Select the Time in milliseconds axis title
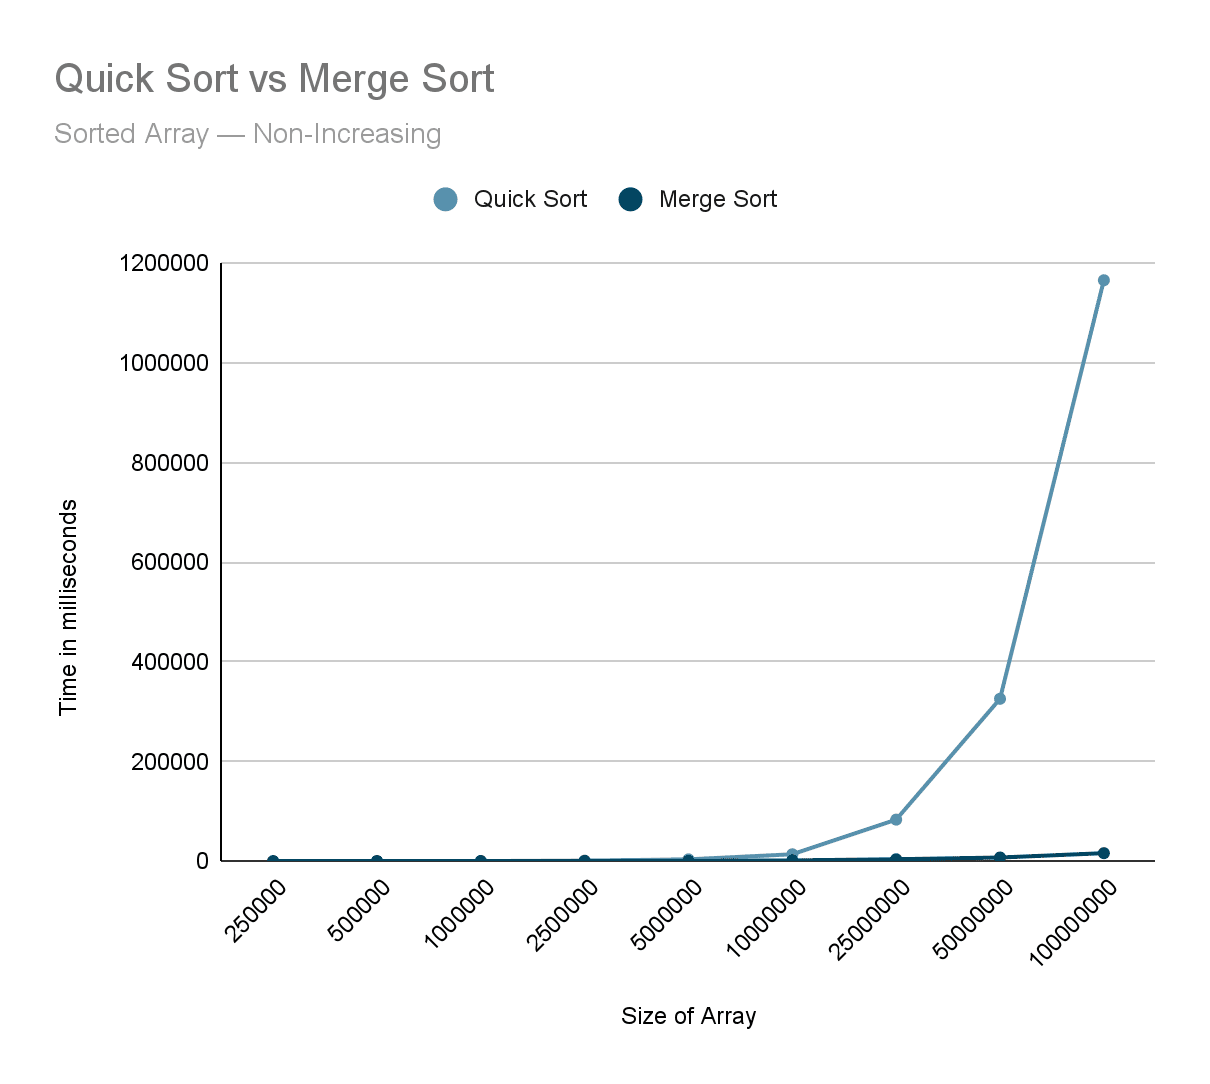Viewport: 1210px width, 1084px height. tap(68, 608)
